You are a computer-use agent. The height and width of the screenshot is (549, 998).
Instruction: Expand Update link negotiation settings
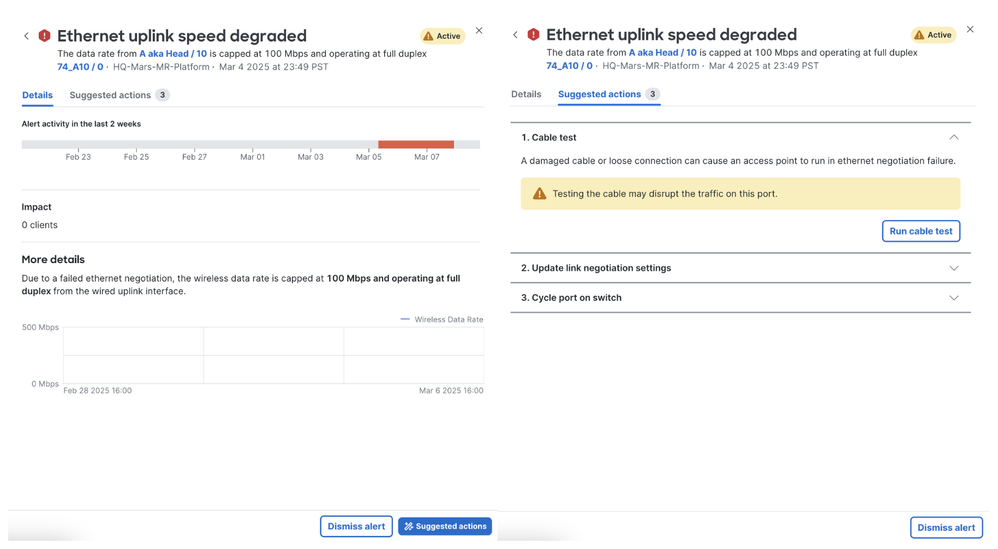pyautogui.click(x=953, y=268)
